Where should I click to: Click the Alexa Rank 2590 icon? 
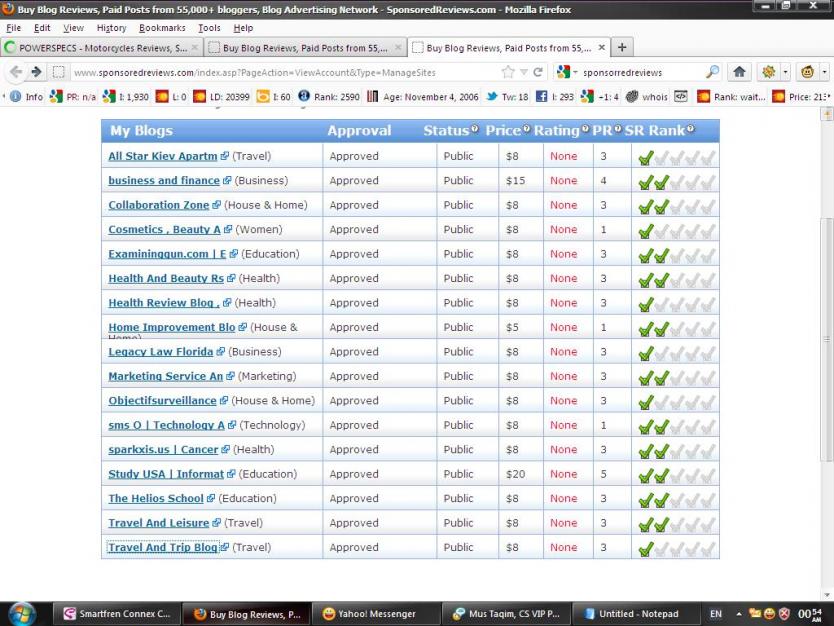point(304,96)
